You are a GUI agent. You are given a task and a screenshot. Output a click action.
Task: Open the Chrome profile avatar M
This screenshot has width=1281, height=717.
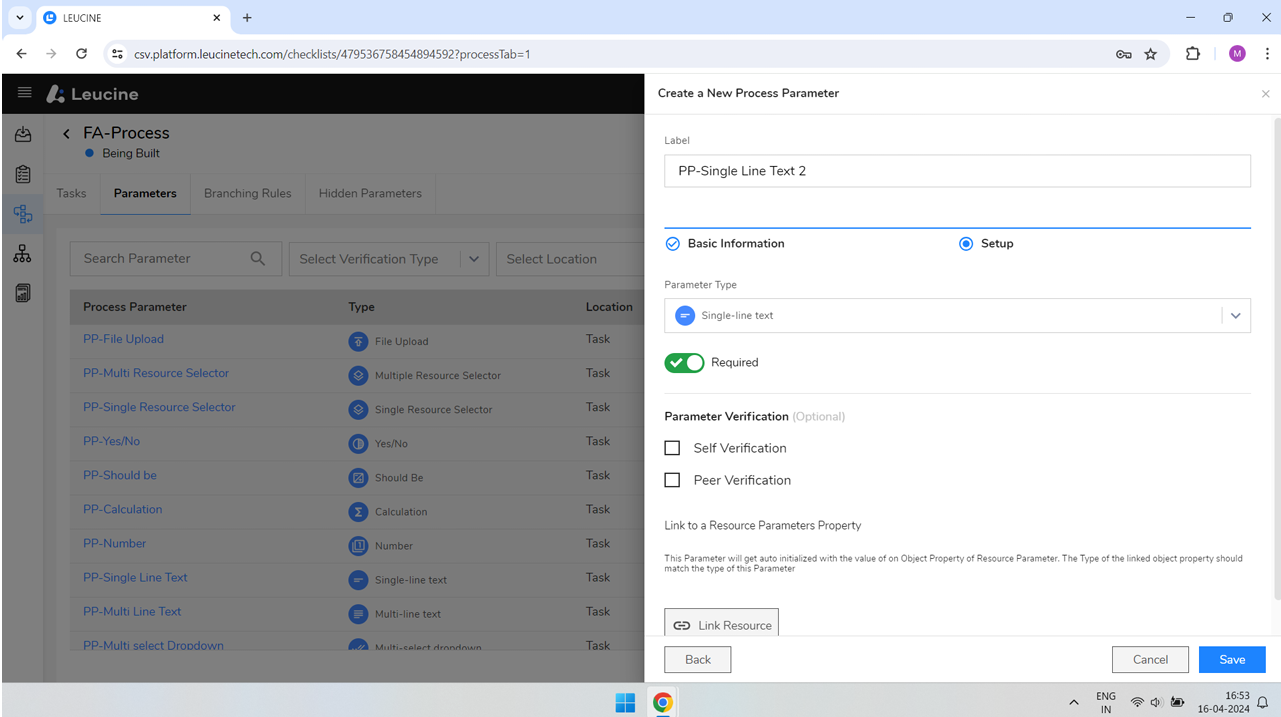point(1237,54)
